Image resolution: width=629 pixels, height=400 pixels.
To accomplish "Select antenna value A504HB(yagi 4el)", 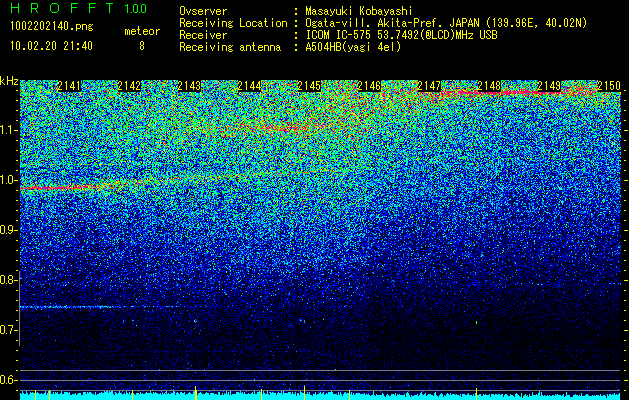I will tap(353, 47).
